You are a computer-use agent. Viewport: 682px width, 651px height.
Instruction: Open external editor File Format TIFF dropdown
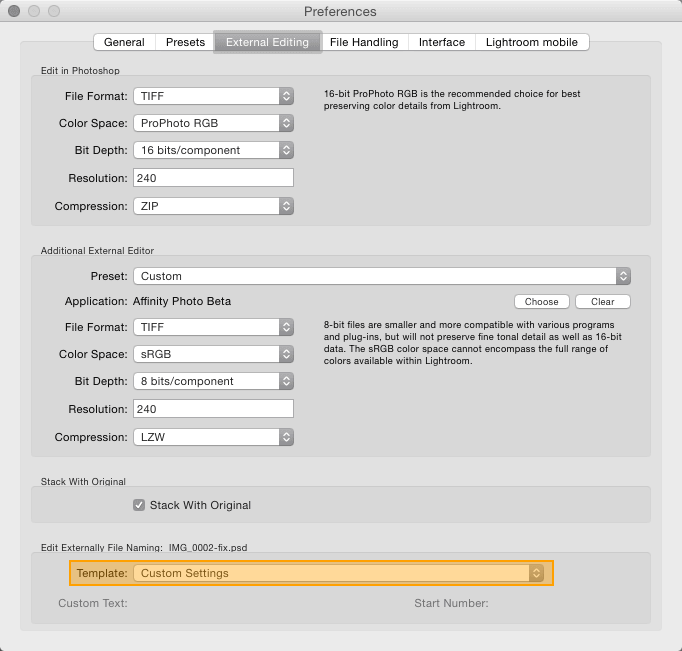(x=214, y=327)
